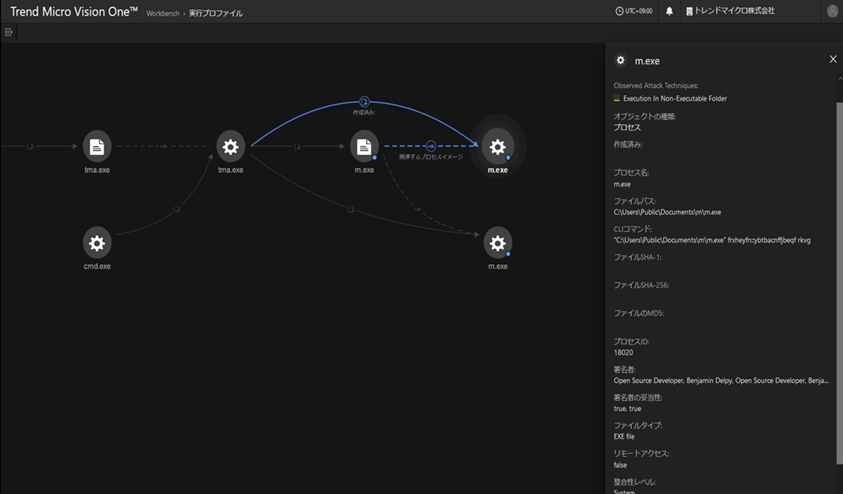
Task: Close the m.exe details panel
Action: 833,59
